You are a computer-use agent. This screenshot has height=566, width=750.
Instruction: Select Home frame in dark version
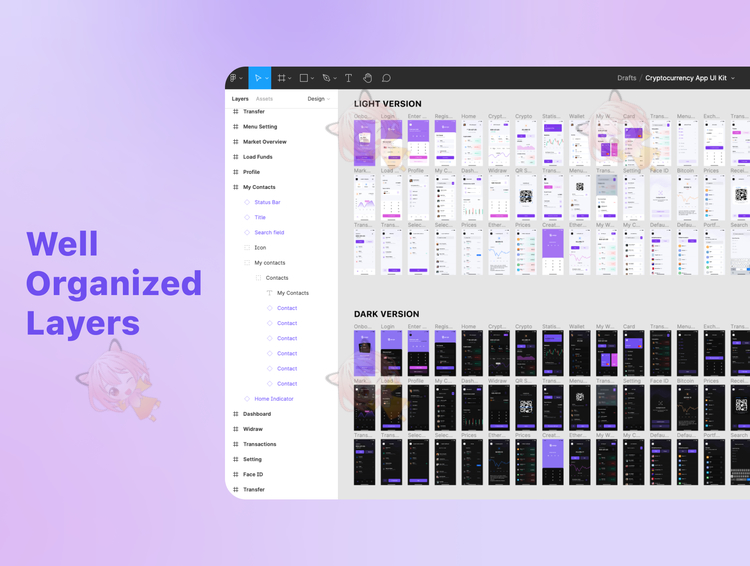(472, 353)
